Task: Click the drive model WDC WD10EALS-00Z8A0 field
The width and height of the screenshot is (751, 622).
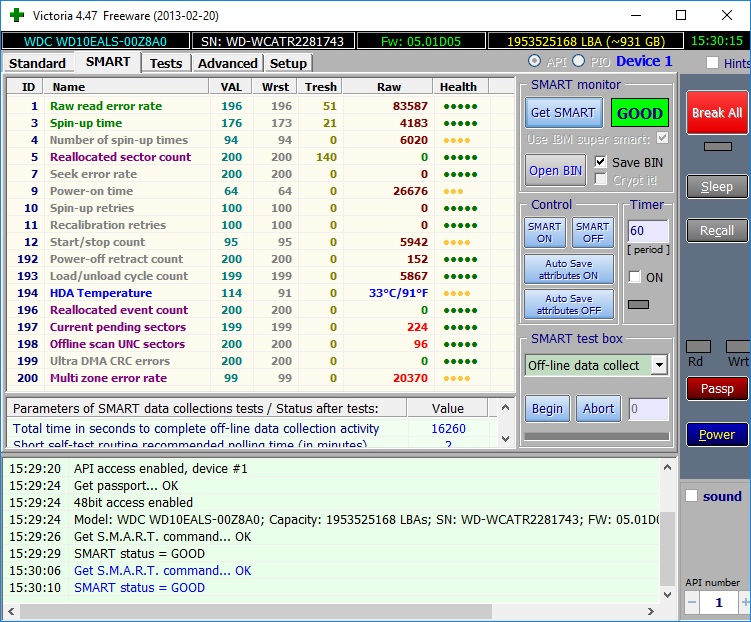Action: tap(95, 41)
